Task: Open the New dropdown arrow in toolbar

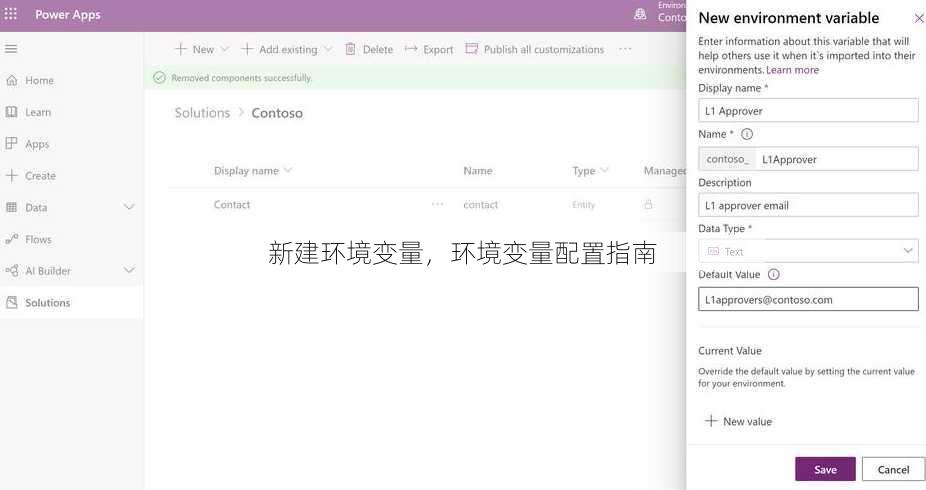Action: point(224,49)
